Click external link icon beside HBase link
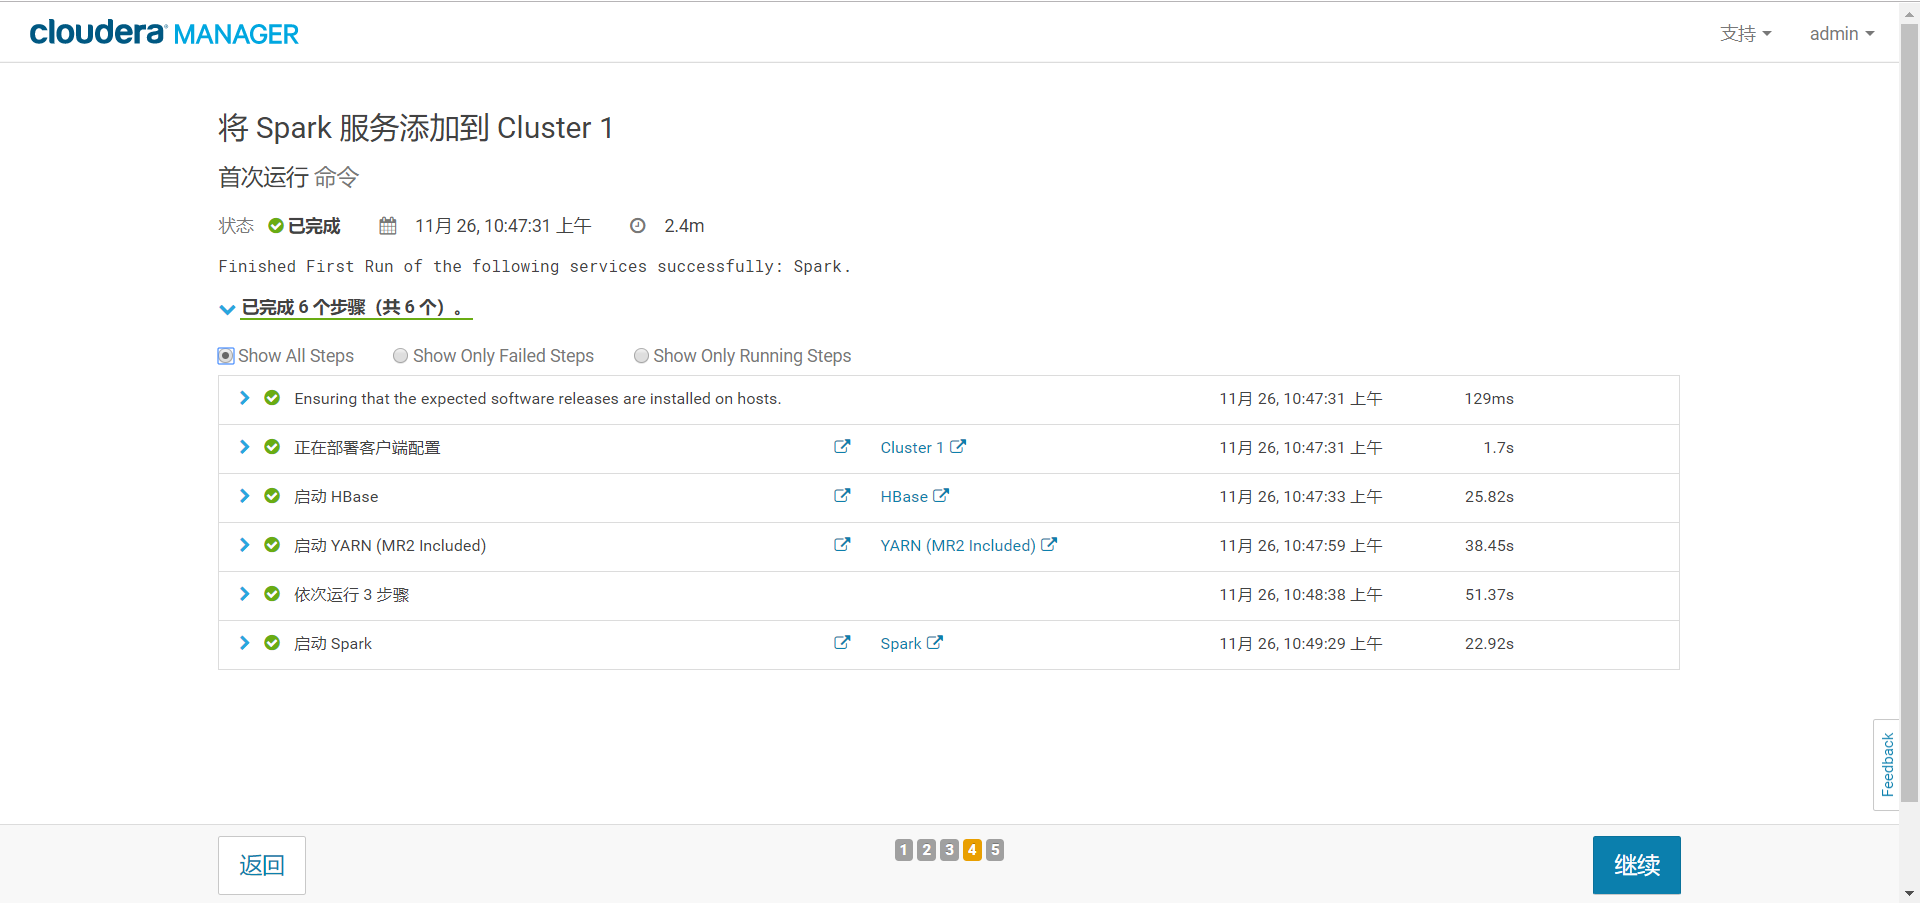Image resolution: width=1920 pixels, height=903 pixels. (941, 496)
